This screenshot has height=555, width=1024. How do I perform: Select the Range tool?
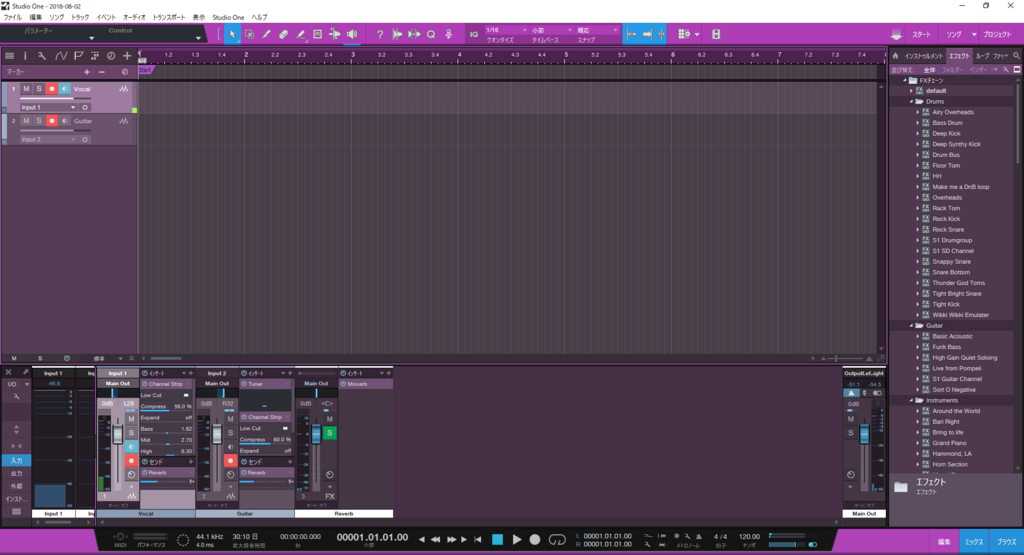point(249,34)
